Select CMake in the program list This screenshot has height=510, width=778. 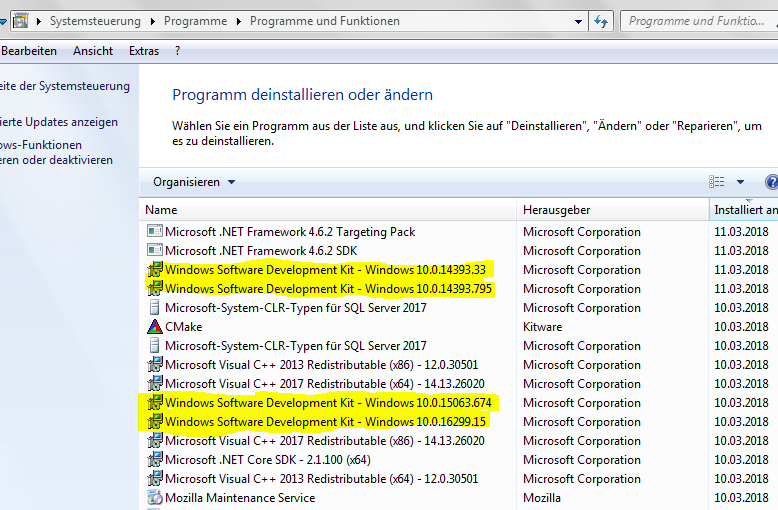(x=184, y=326)
